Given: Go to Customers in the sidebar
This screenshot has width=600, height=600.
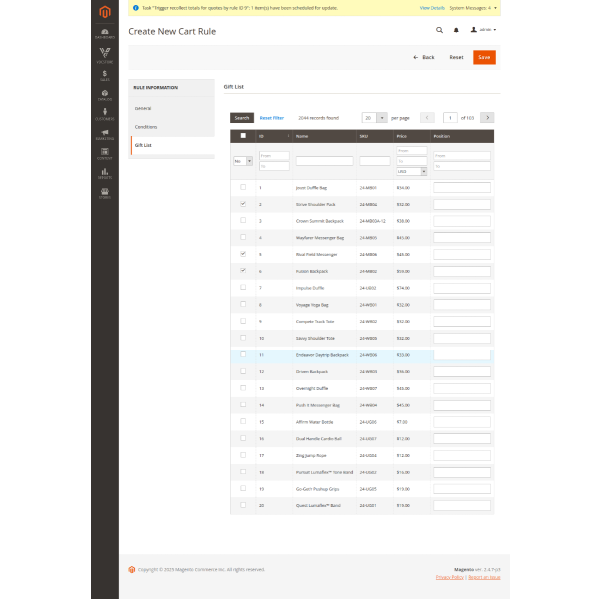Looking at the screenshot, I should point(104,114).
